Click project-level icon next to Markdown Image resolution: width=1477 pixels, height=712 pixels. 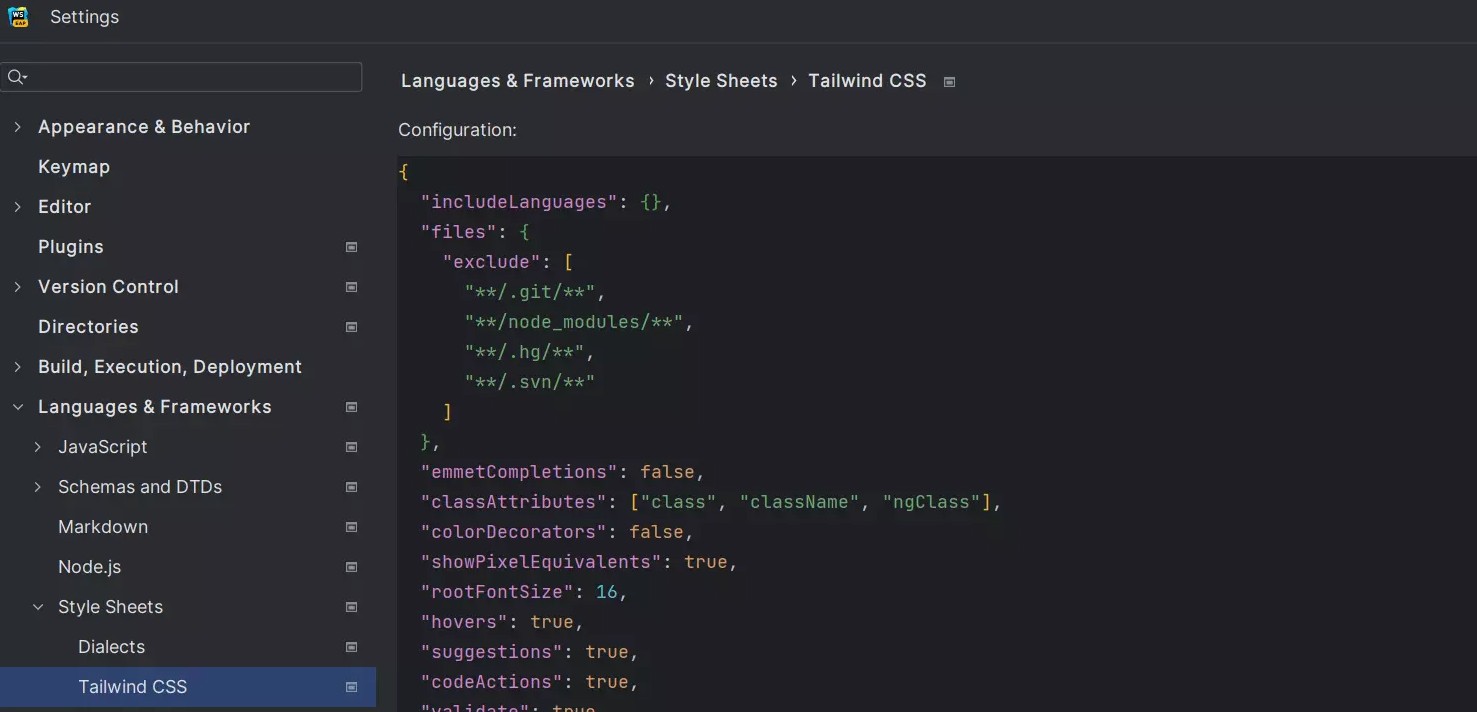351,527
